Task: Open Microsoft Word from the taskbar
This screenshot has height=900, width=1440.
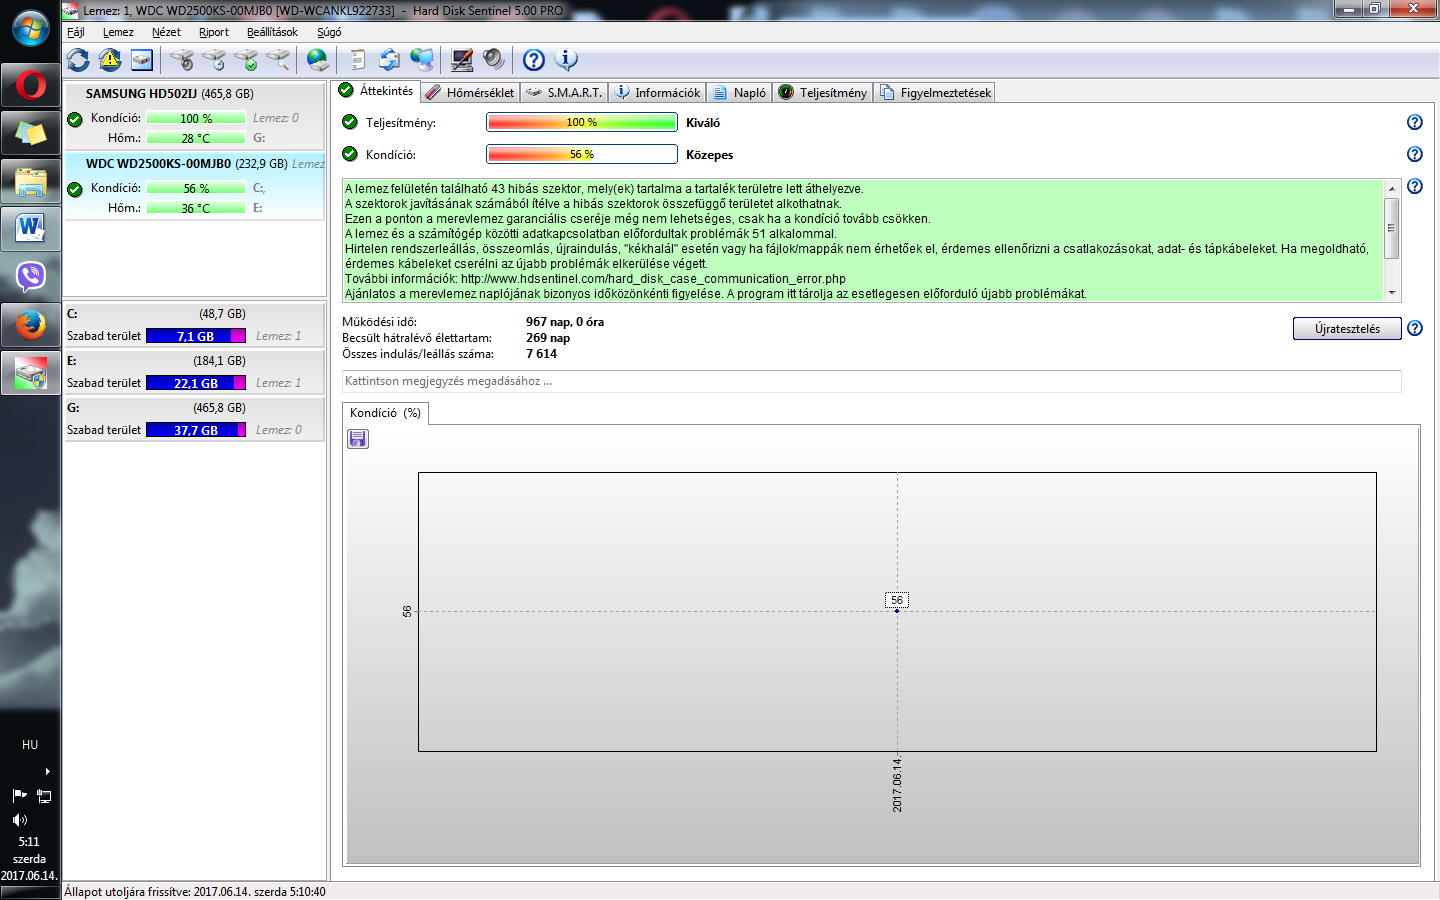Action: 30,230
